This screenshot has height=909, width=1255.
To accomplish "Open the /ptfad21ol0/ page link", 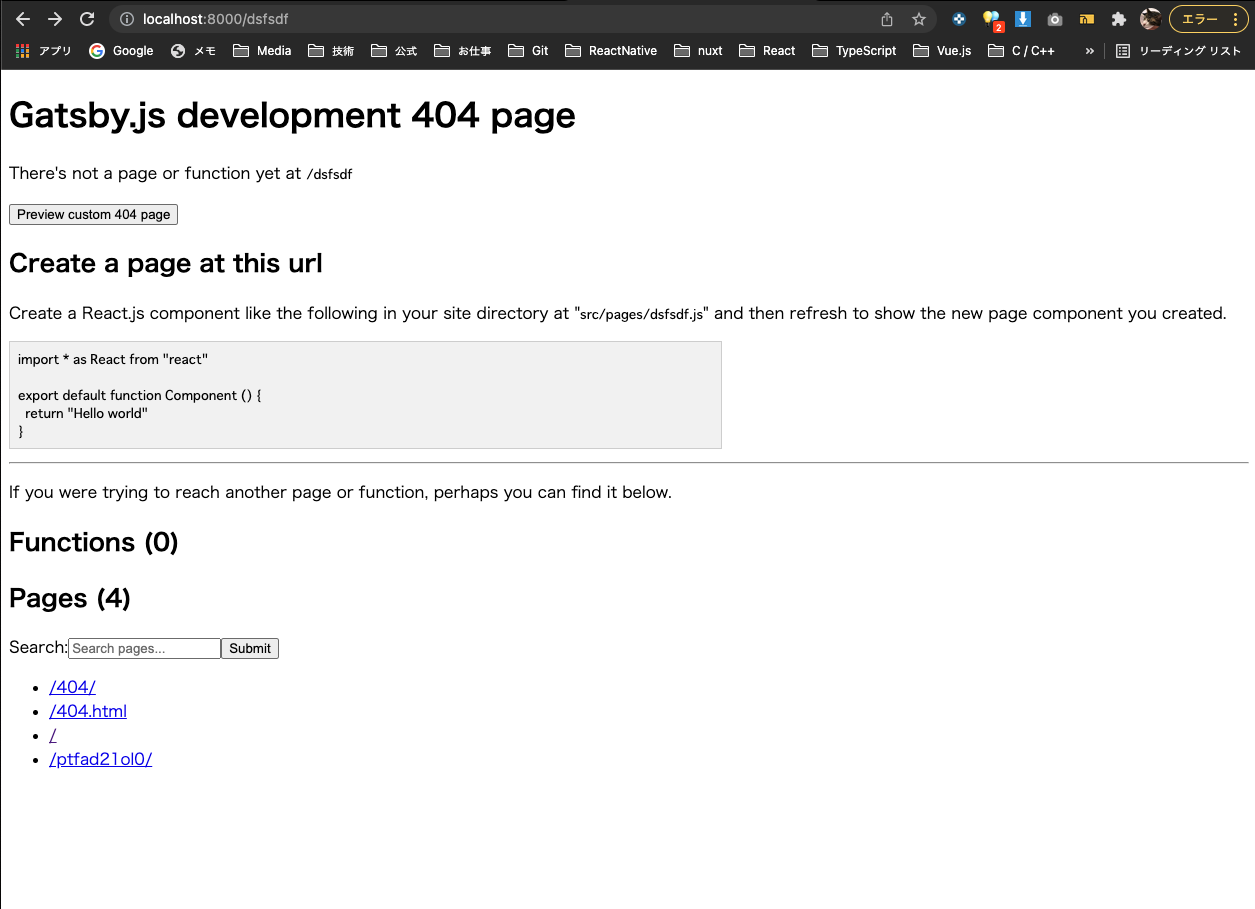I will tap(100, 759).
